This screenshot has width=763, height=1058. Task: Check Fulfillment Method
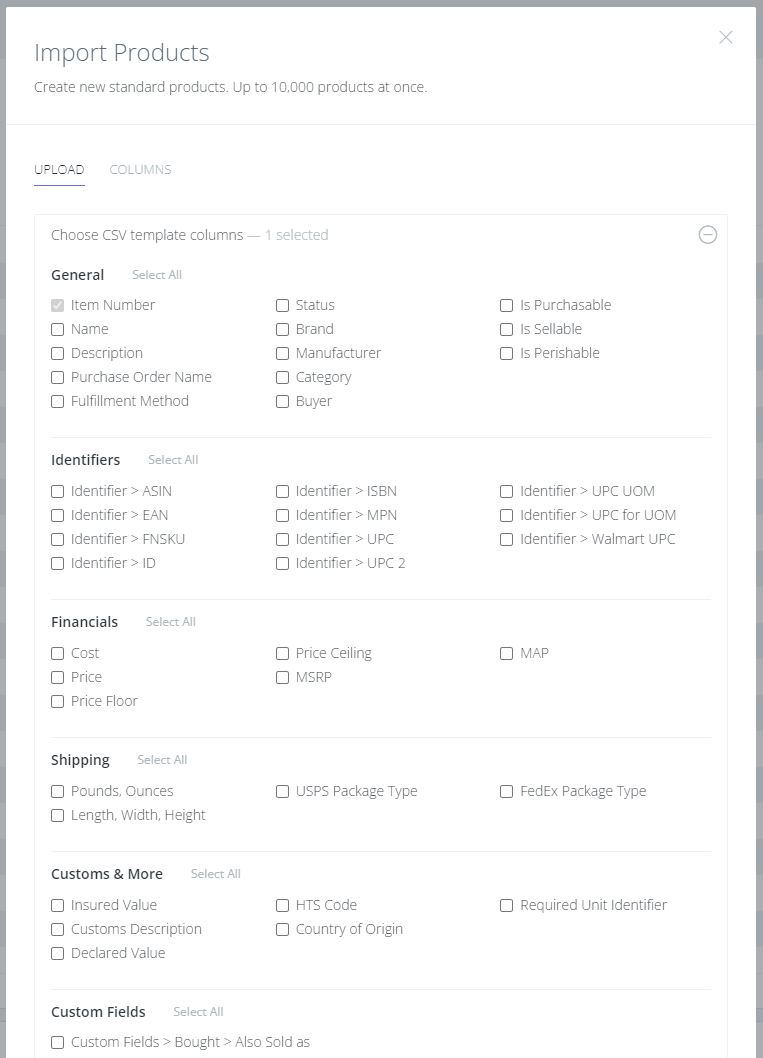point(58,401)
